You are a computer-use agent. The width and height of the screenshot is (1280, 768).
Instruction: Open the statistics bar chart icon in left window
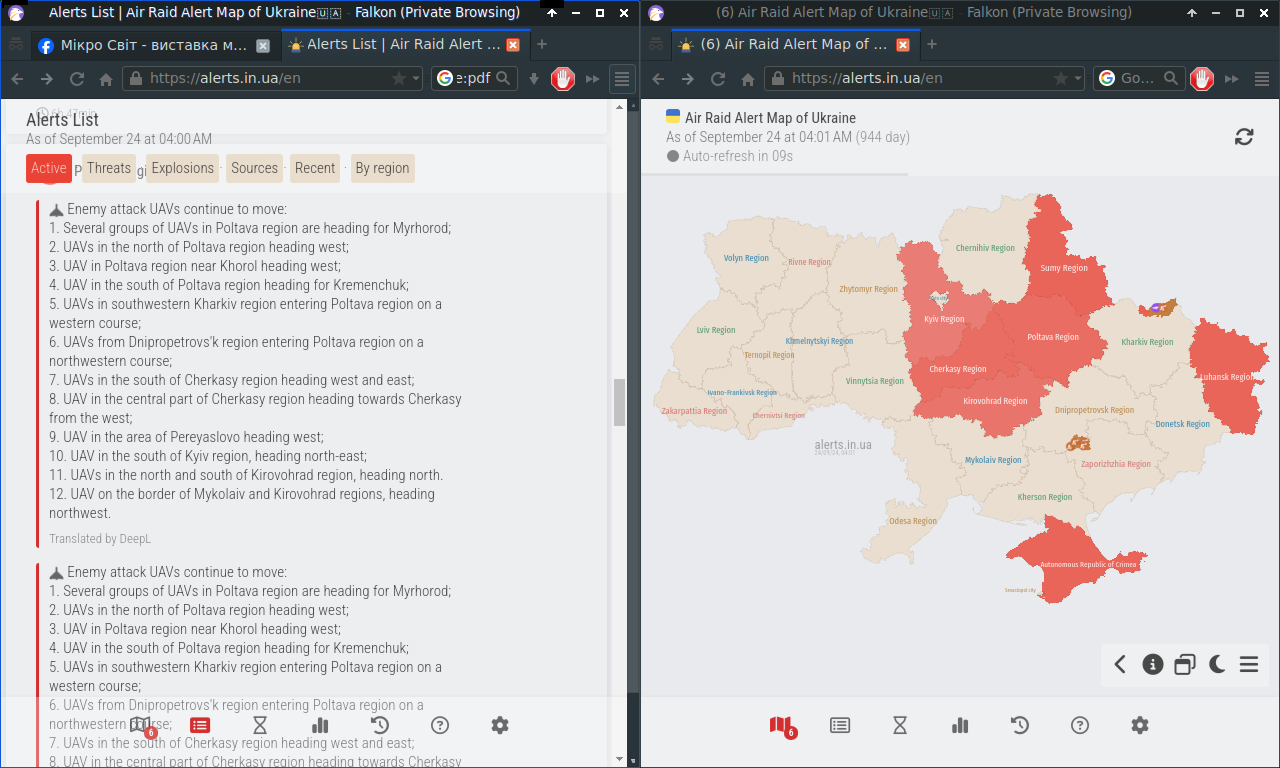[x=320, y=726]
